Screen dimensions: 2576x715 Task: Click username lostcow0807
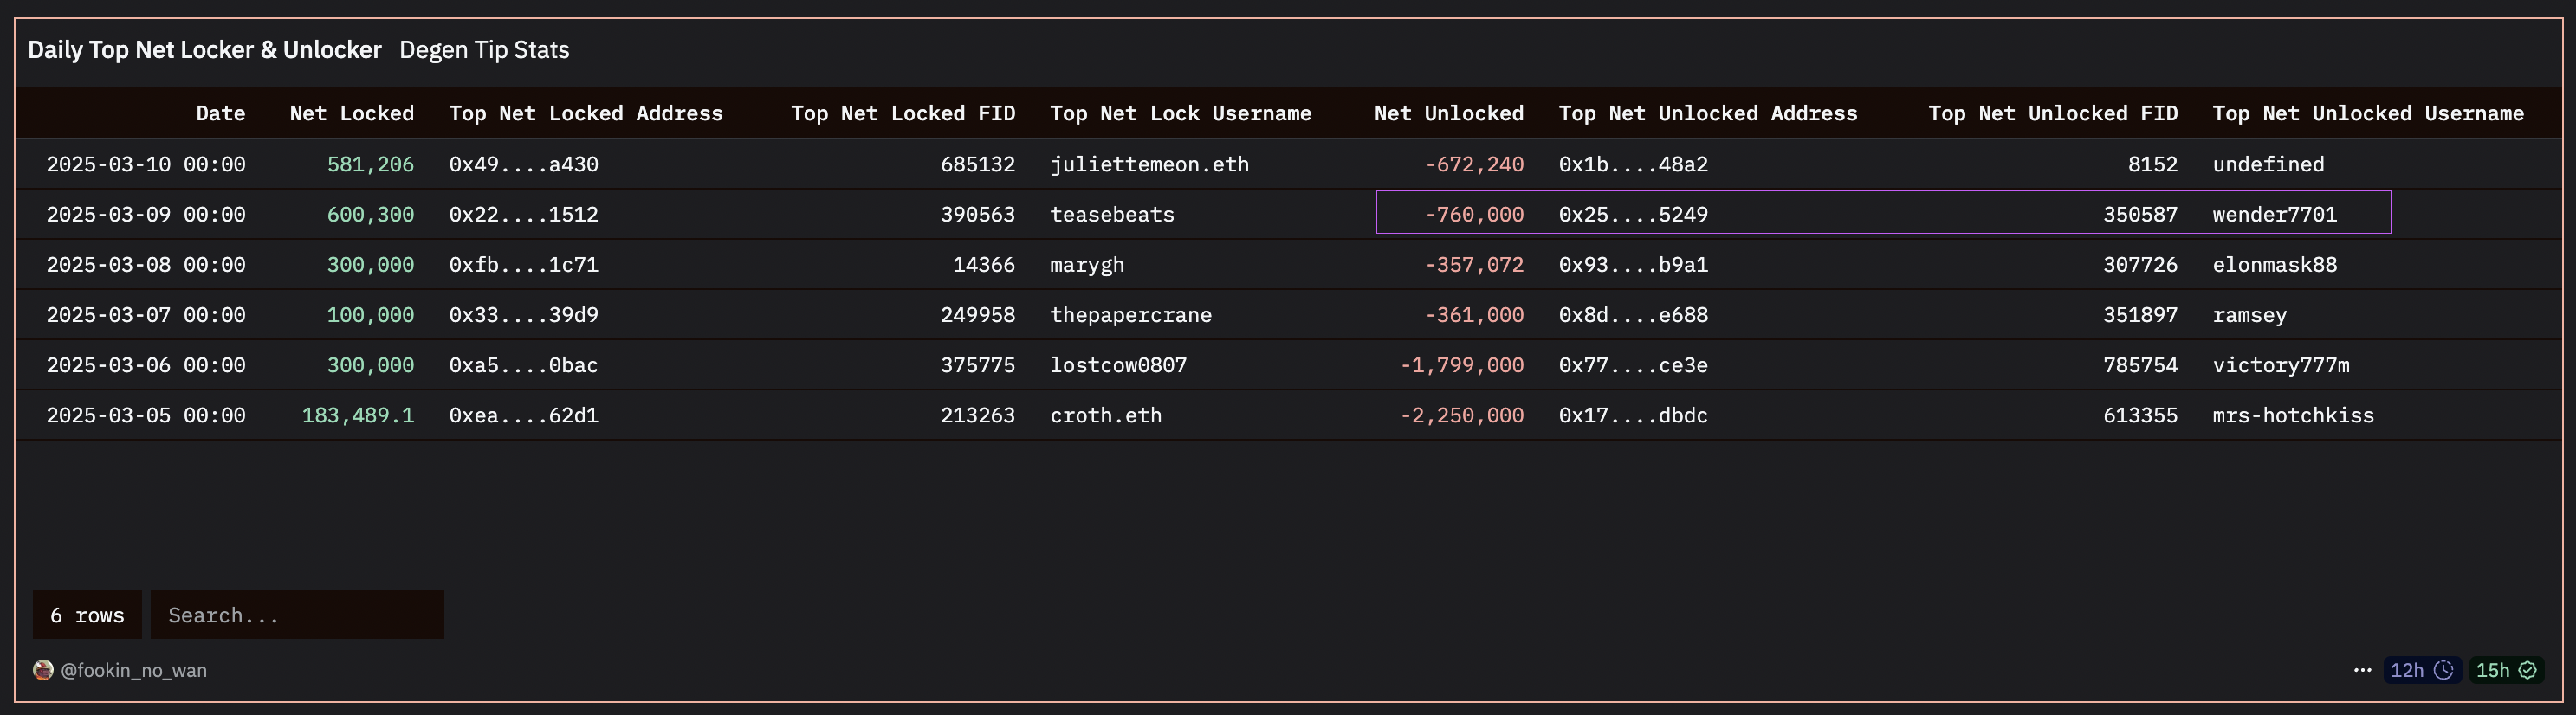tap(1118, 365)
